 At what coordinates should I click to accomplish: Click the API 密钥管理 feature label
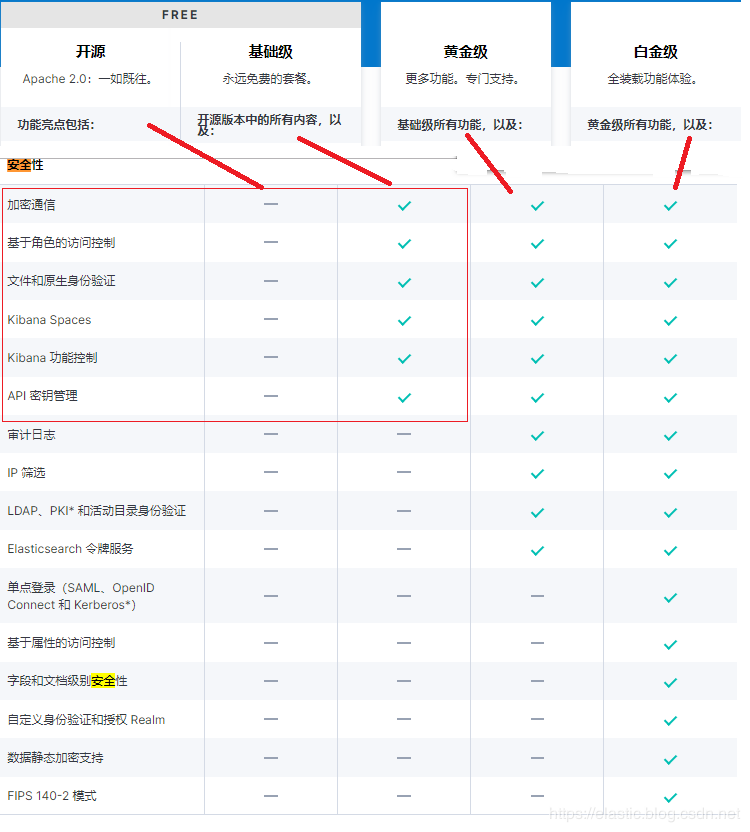pos(42,396)
